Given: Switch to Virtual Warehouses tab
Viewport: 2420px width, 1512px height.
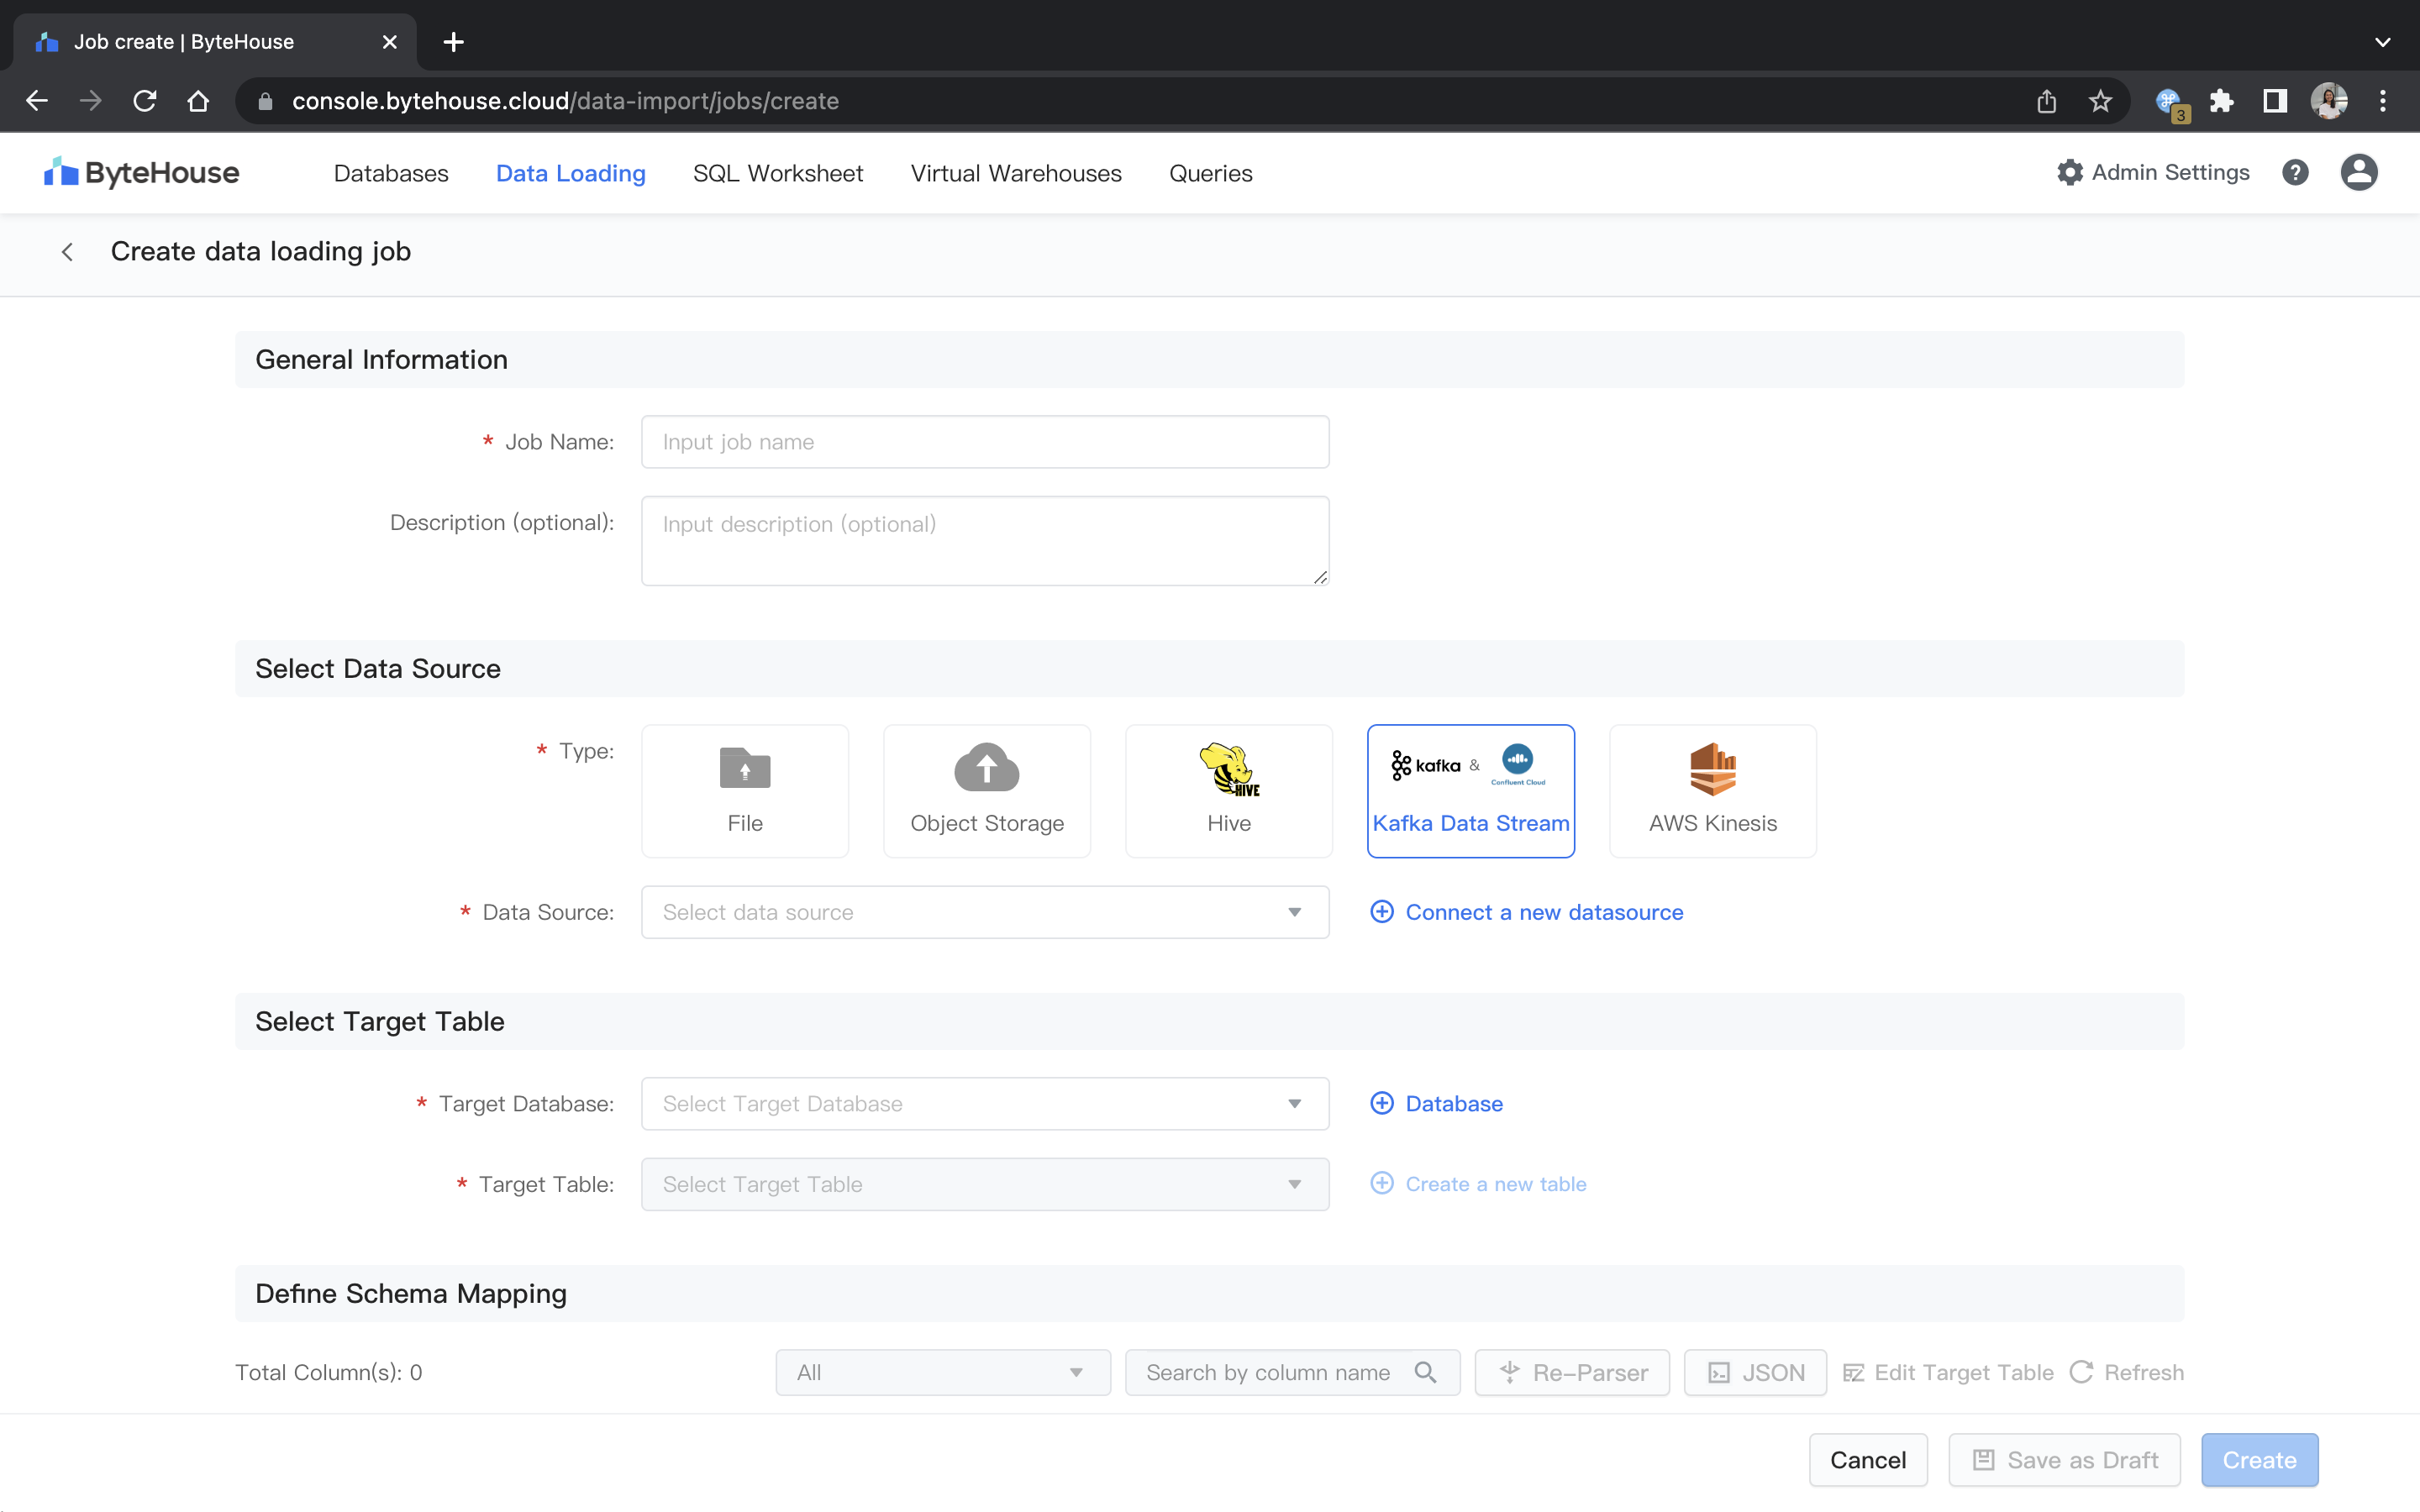Looking at the screenshot, I should (1015, 173).
